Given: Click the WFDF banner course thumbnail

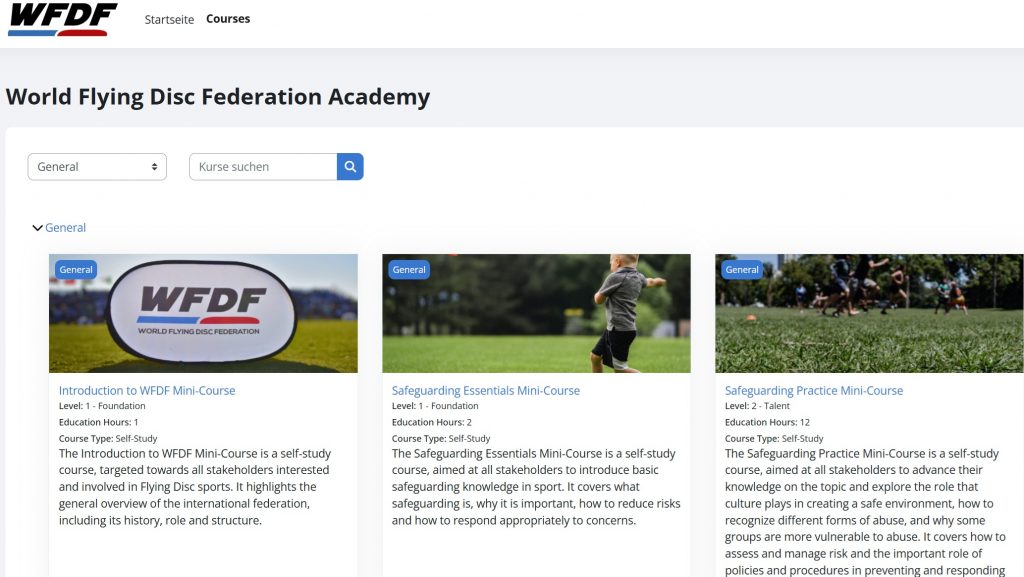Looking at the screenshot, I should click(x=203, y=313).
